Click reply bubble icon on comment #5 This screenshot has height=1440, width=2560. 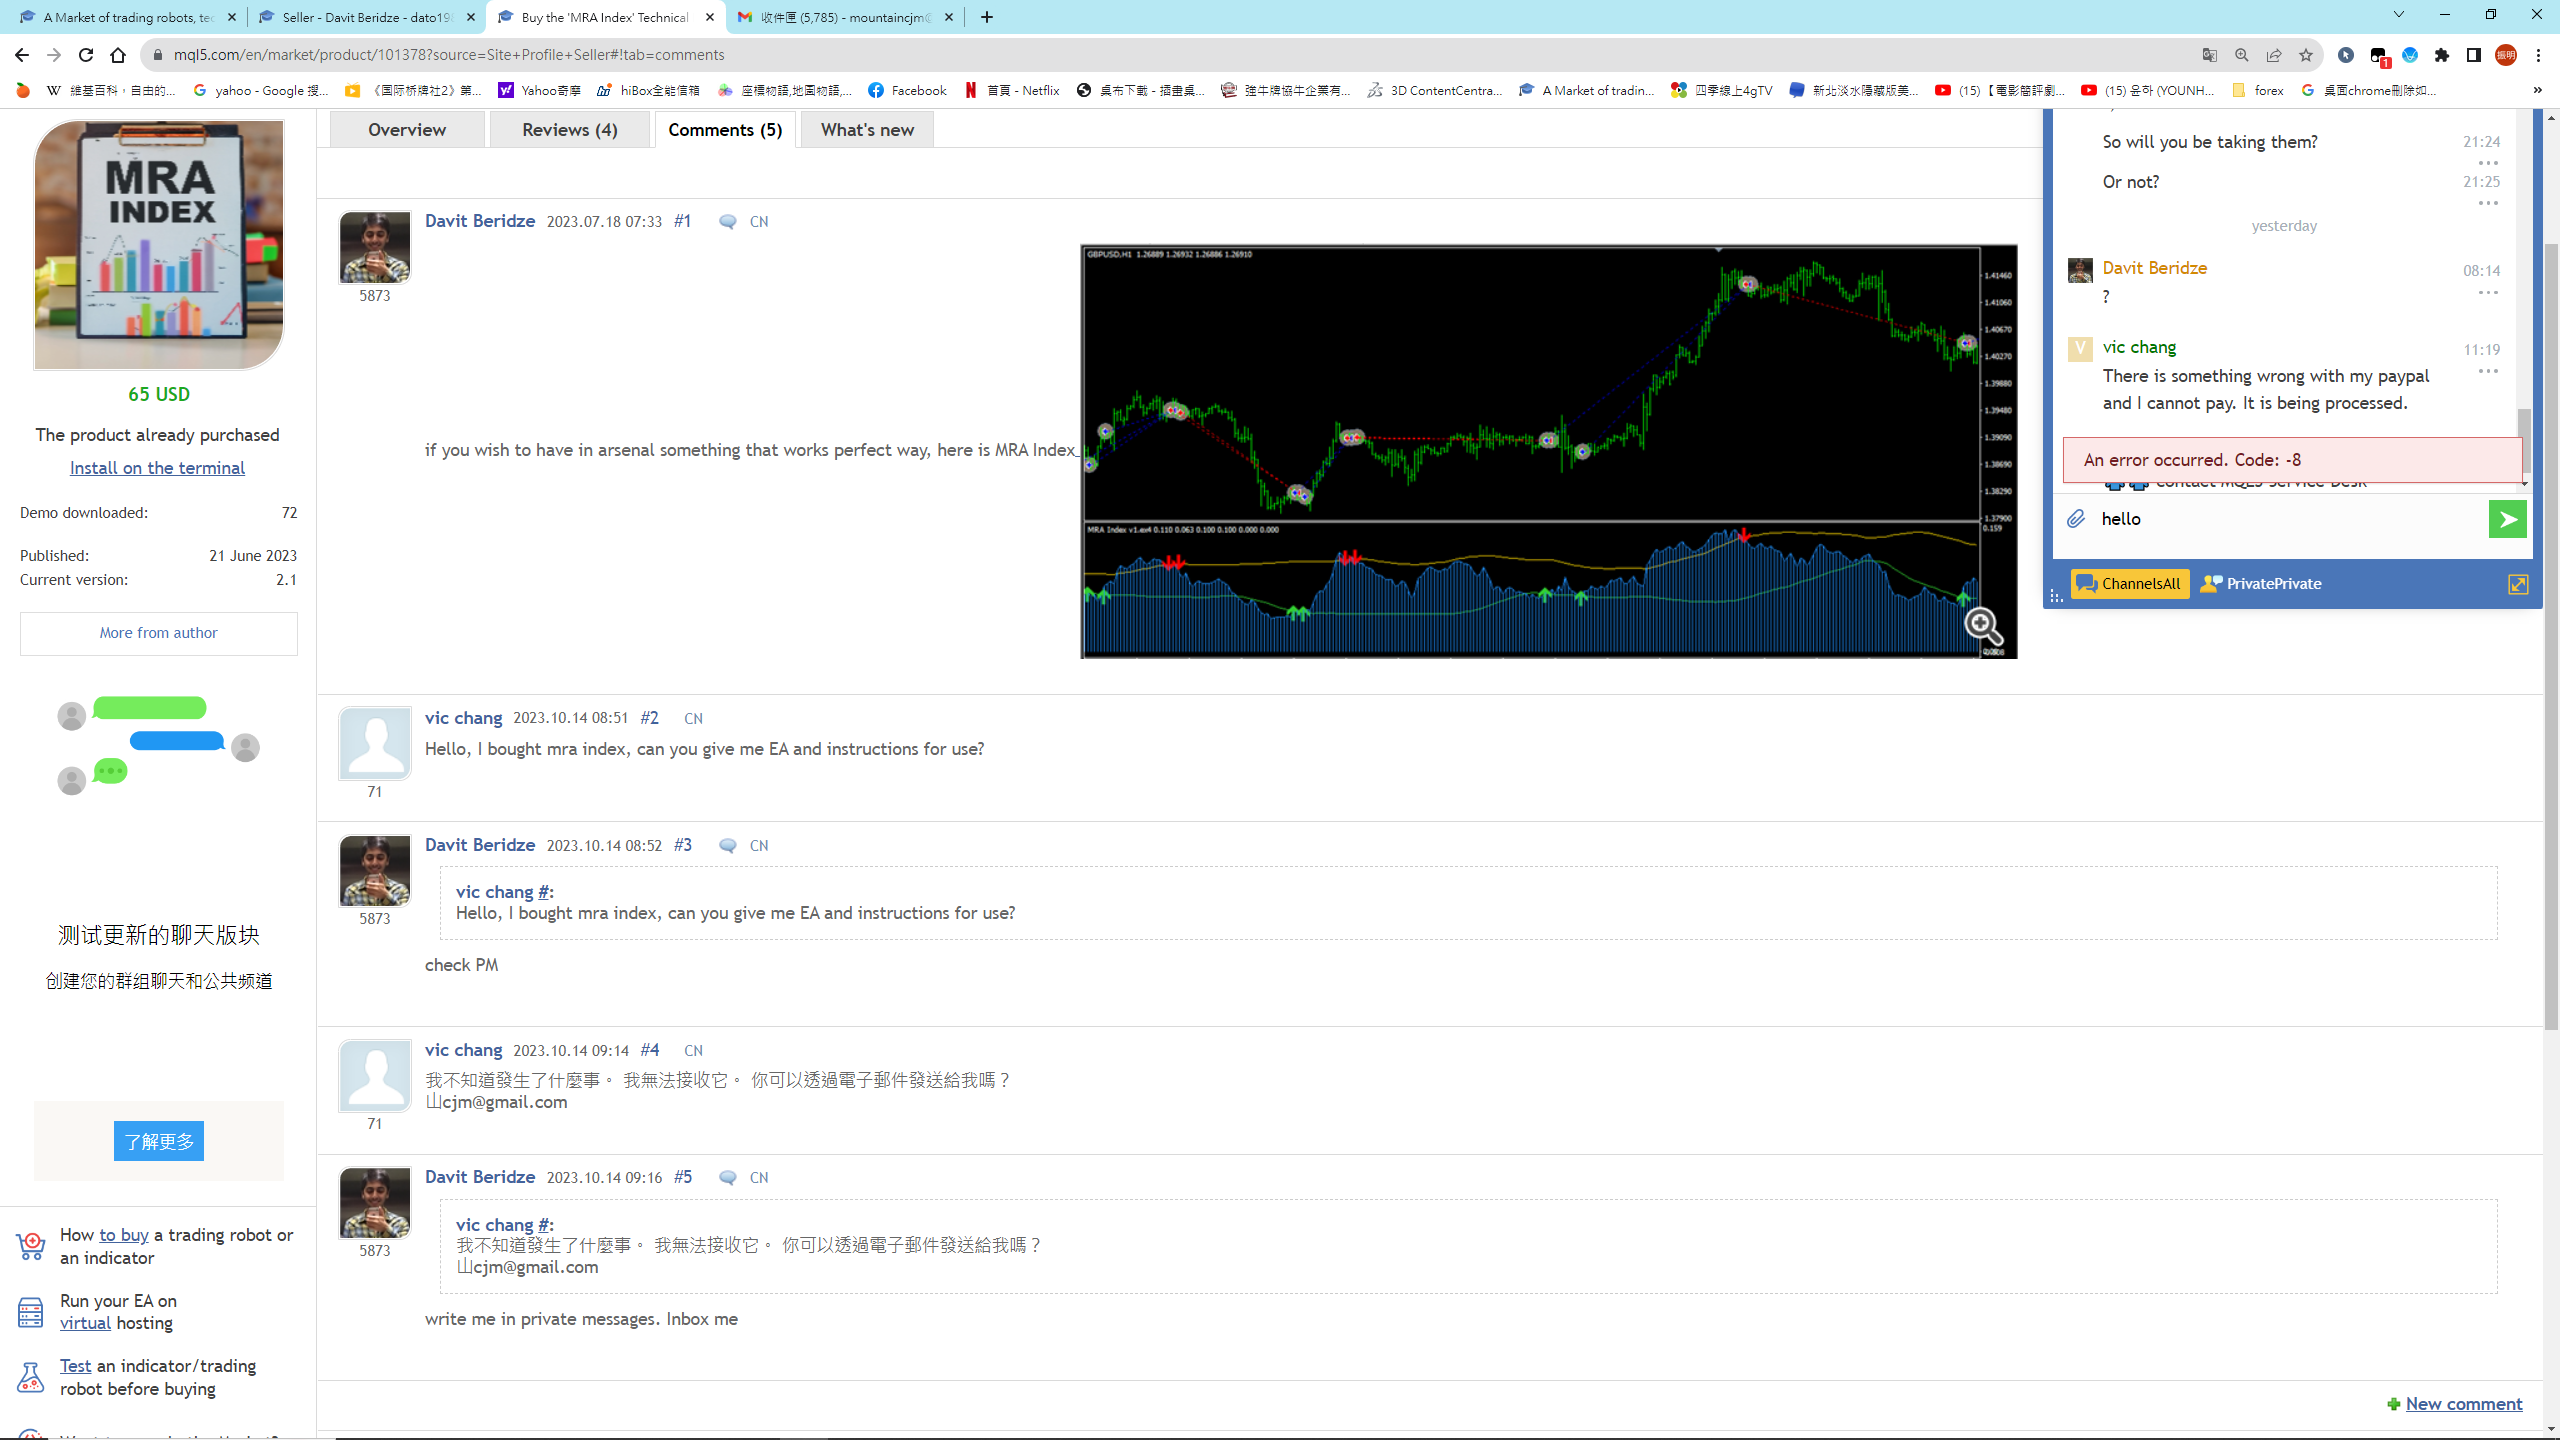click(728, 1178)
